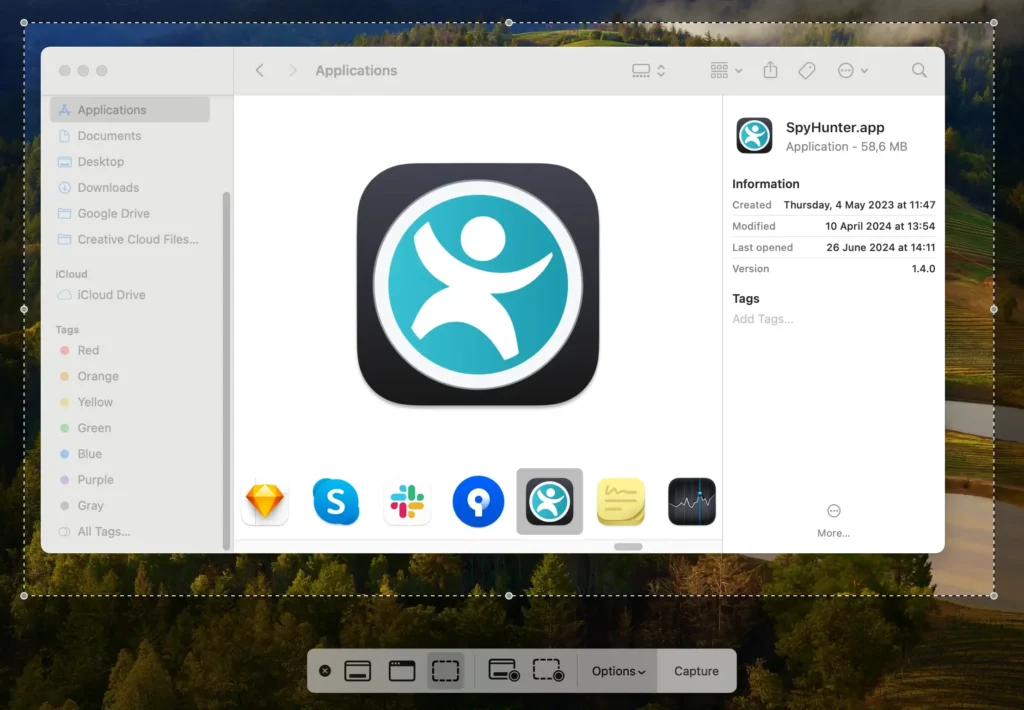The height and width of the screenshot is (710, 1024).
Task: Click the bottom-left selection corner handle
Action: tap(24, 596)
